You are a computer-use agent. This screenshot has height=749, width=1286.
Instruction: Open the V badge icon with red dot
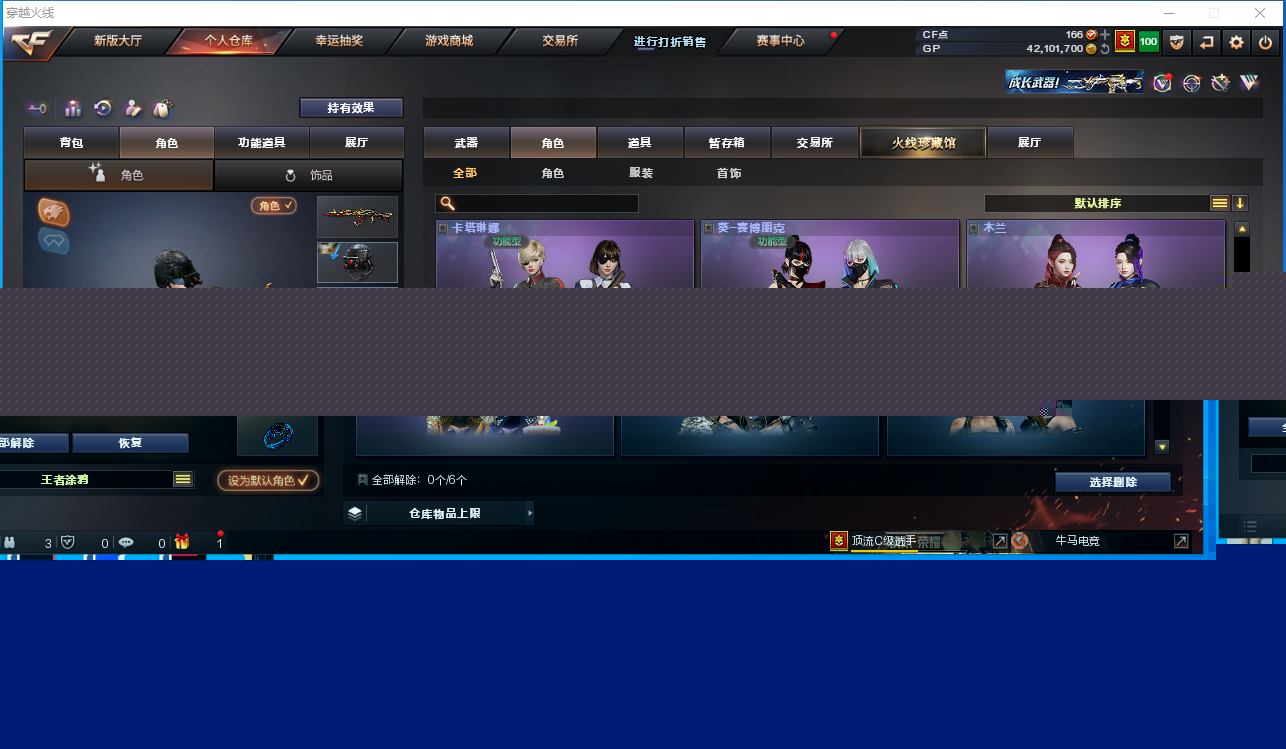pos(1162,83)
